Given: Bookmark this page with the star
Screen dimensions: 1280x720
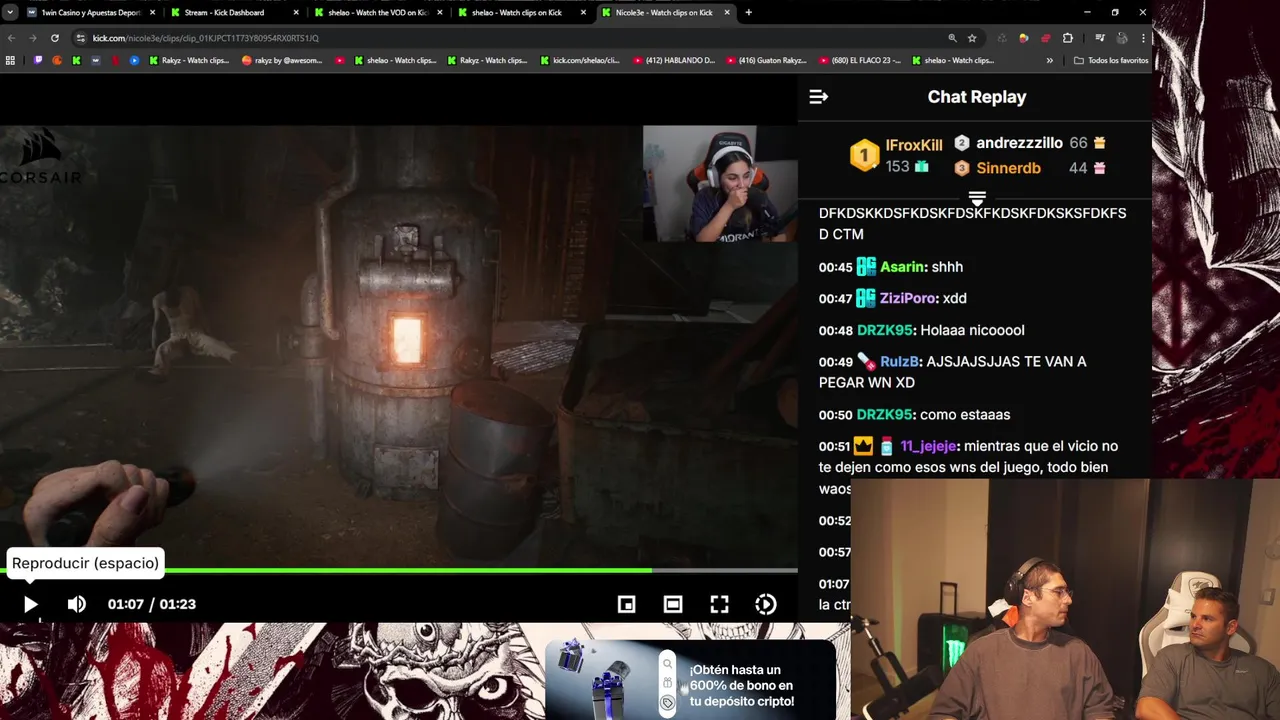Looking at the screenshot, I should pyautogui.click(x=972, y=38).
